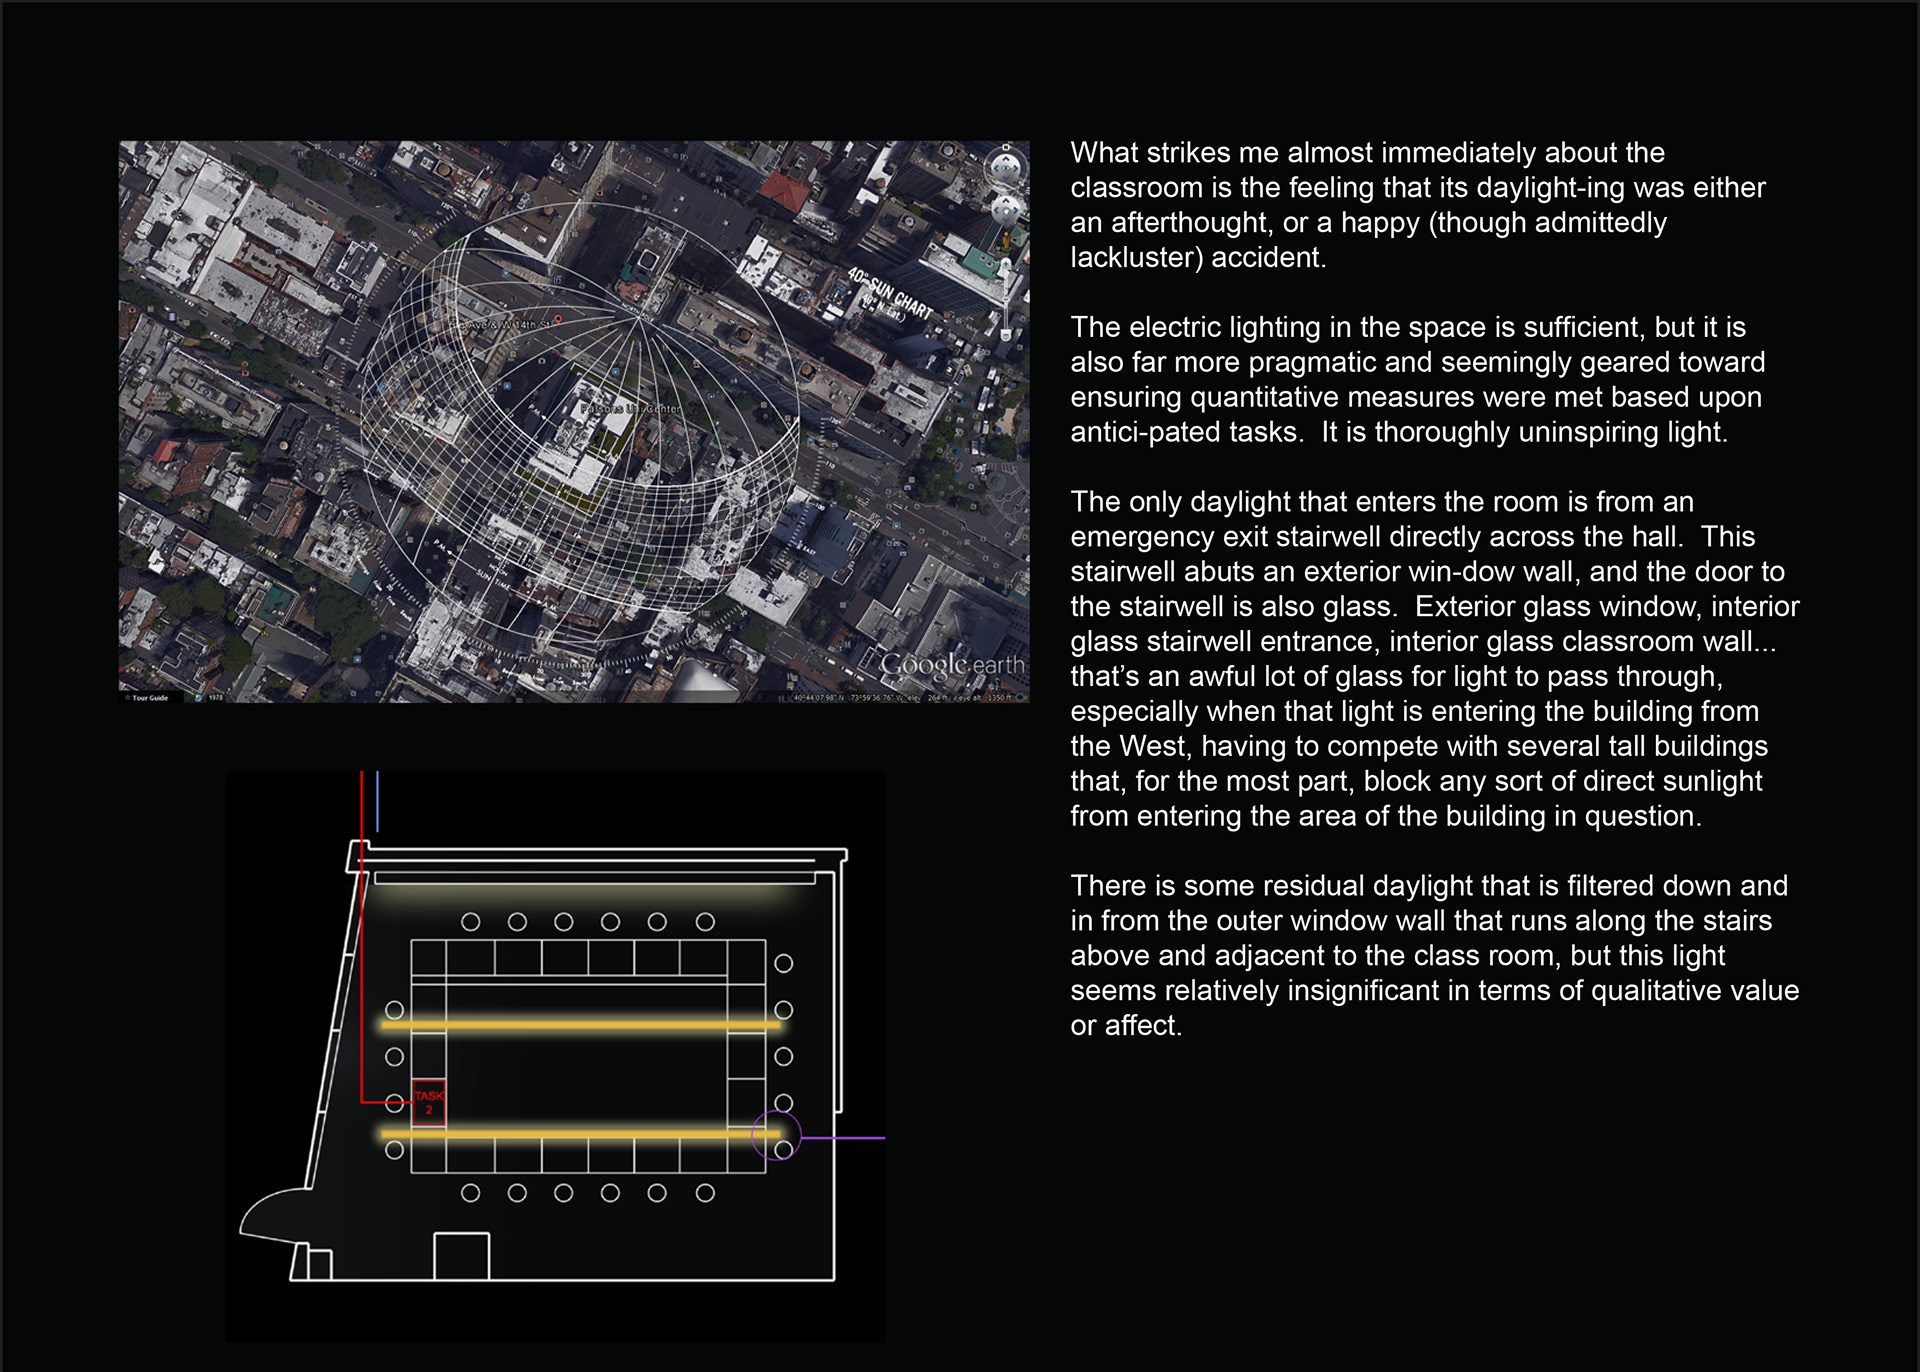Click the N north-reset compass marker

click(1006, 147)
